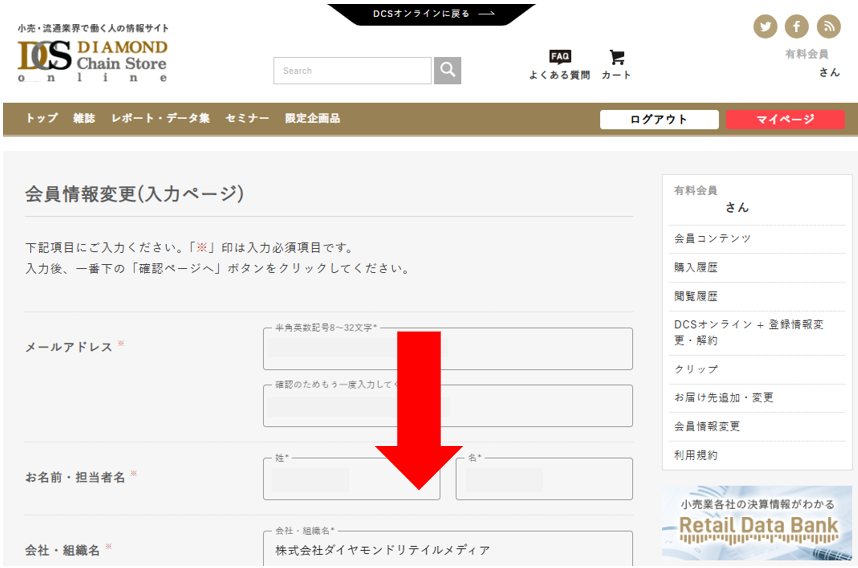The height and width of the screenshot is (568, 858).
Task: Focus the Search text field
Action: (352, 71)
